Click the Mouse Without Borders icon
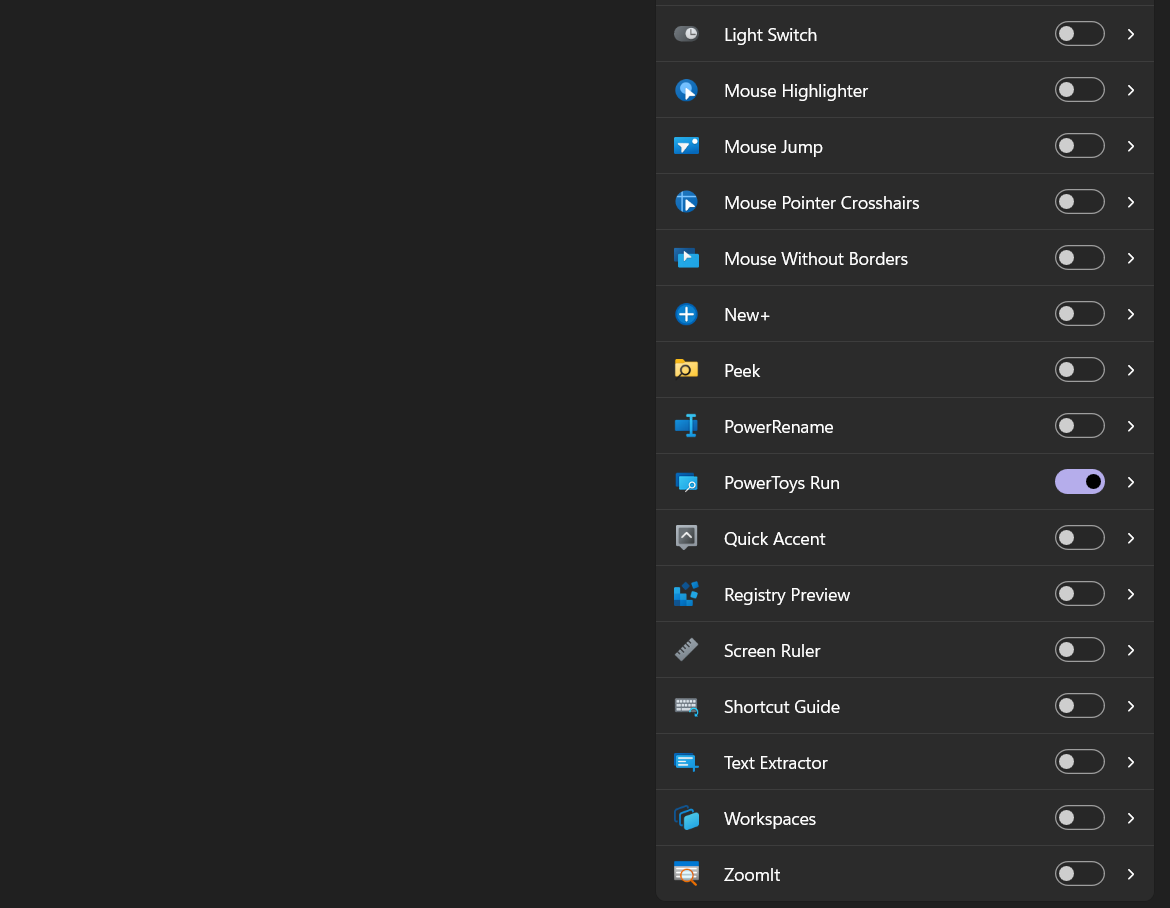The width and height of the screenshot is (1170, 908). coord(686,258)
